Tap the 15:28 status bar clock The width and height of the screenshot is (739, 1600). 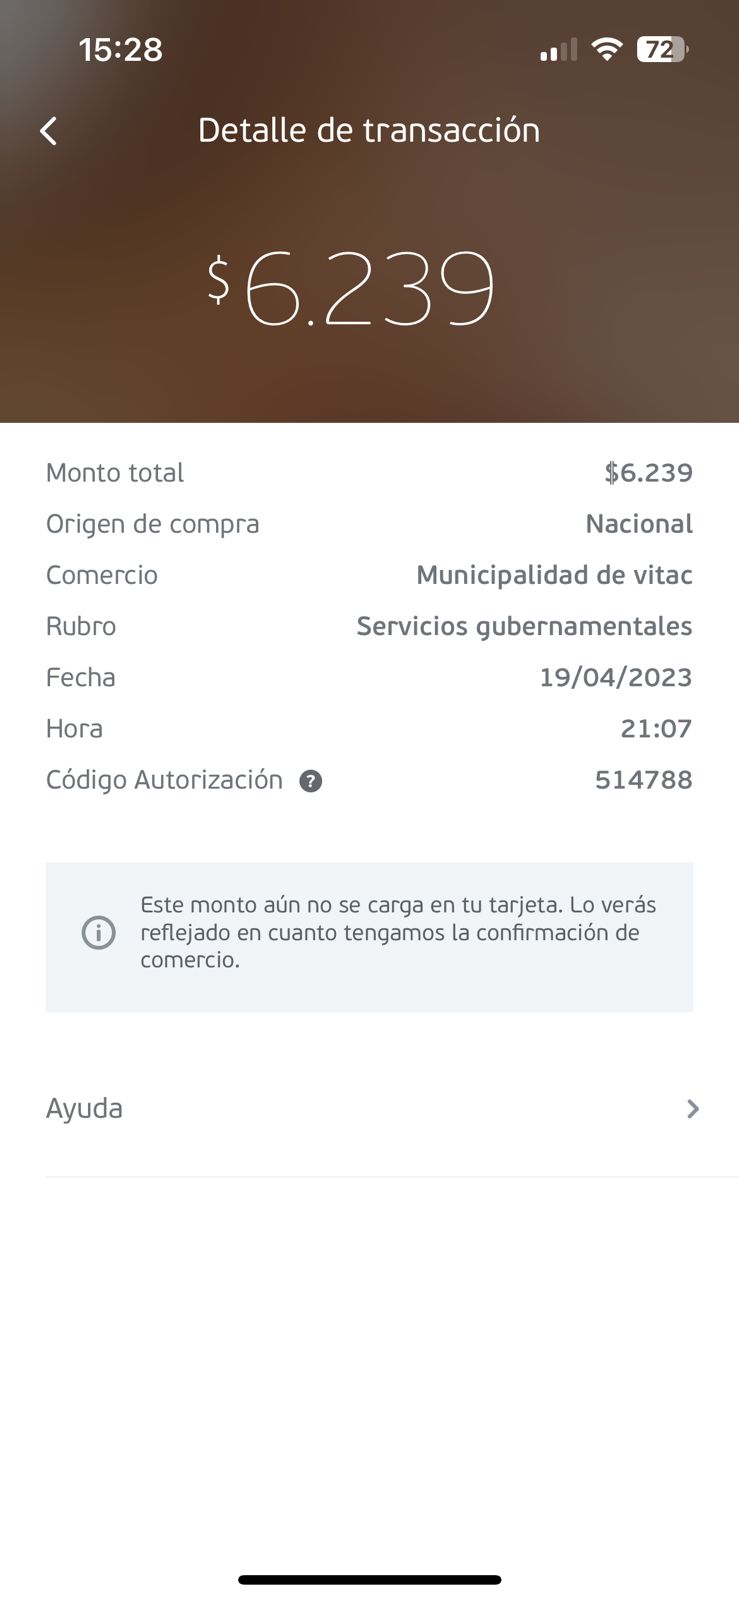tap(120, 49)
